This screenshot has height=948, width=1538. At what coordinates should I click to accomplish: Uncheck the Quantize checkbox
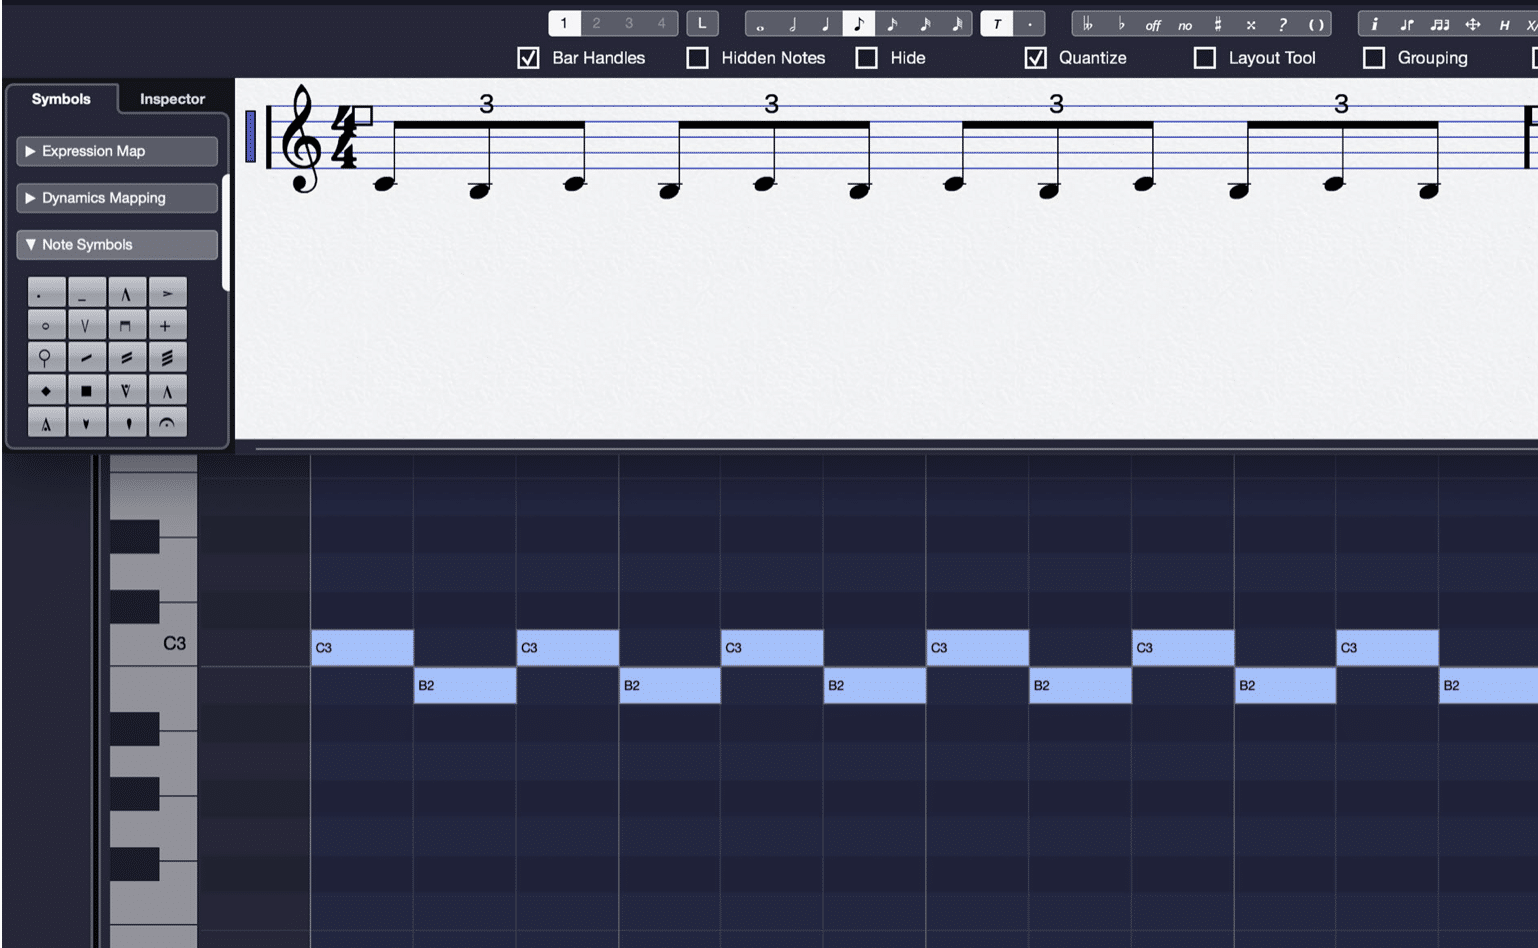tap(1036, 58)
